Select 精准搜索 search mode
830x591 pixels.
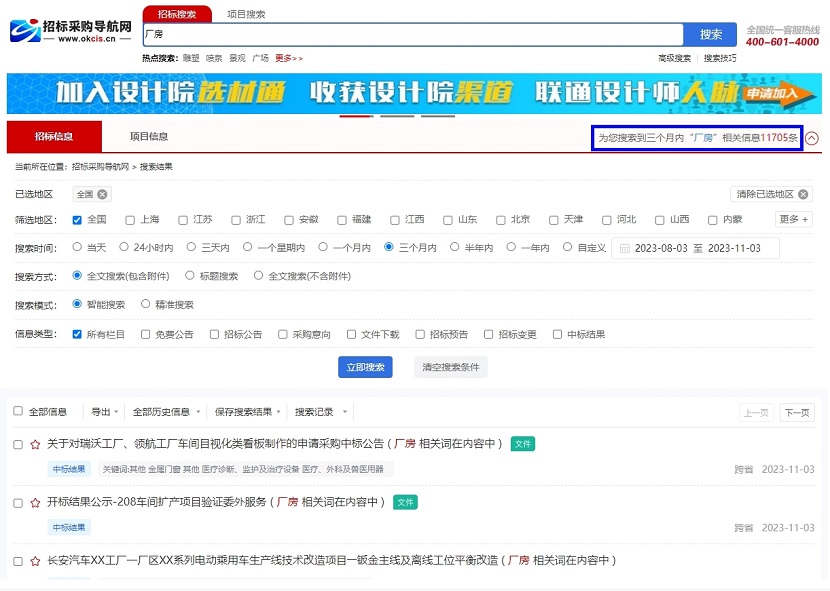click(x=146, y=304)
